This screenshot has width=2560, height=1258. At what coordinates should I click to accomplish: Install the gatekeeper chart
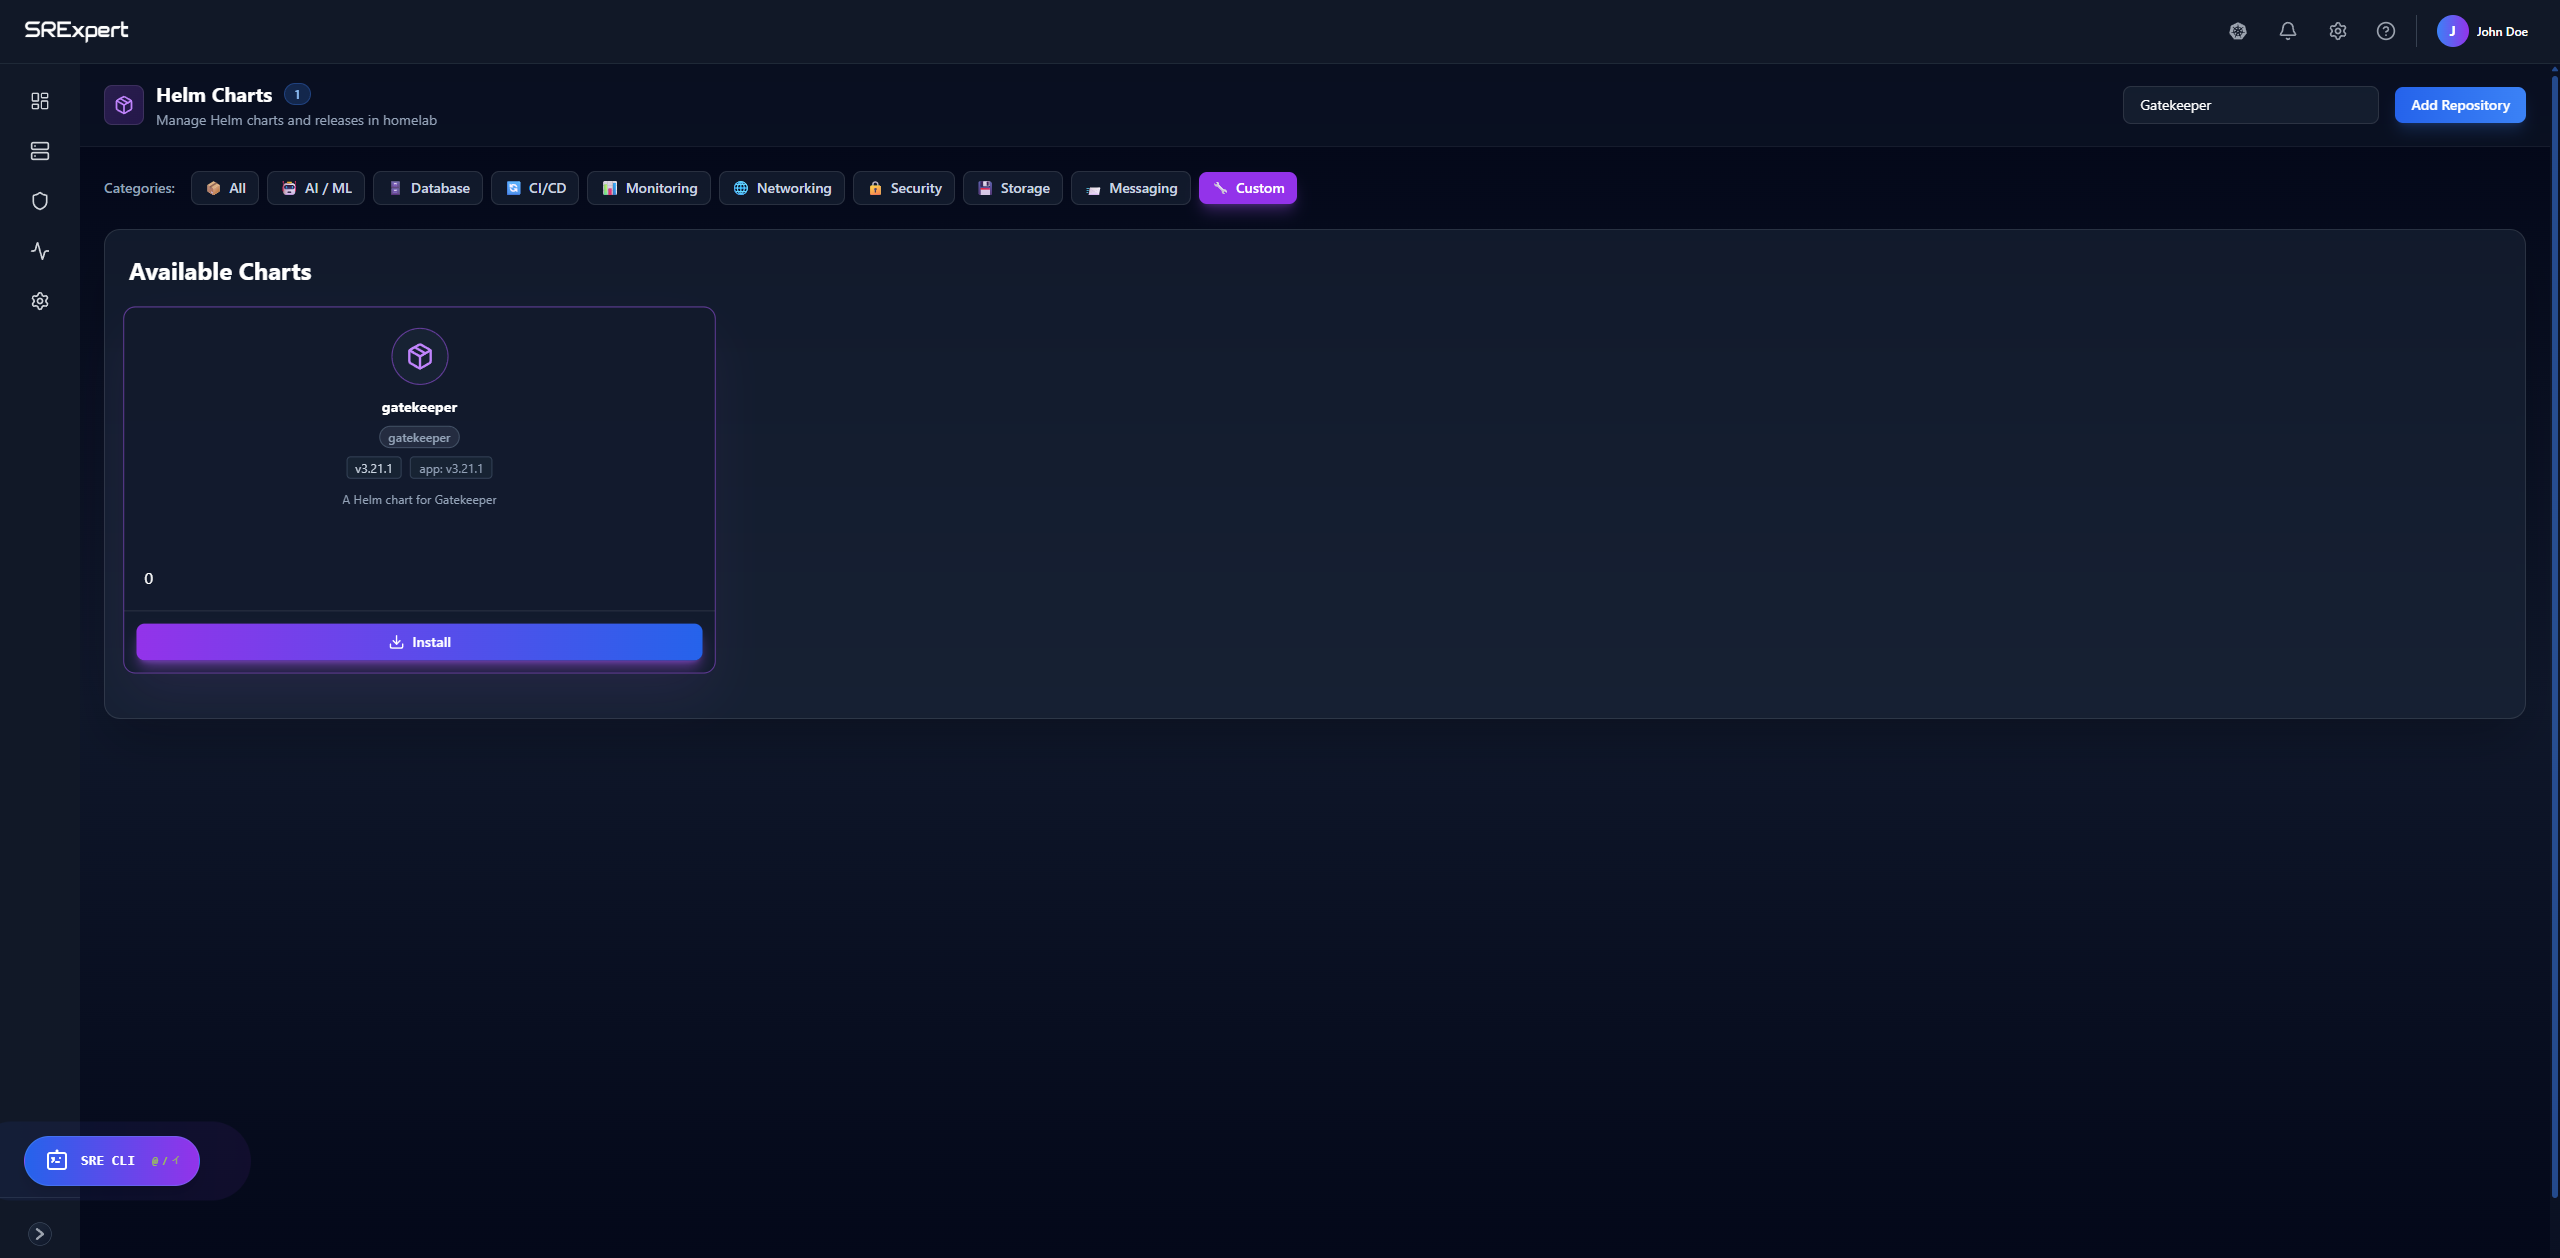coord(419,642)
